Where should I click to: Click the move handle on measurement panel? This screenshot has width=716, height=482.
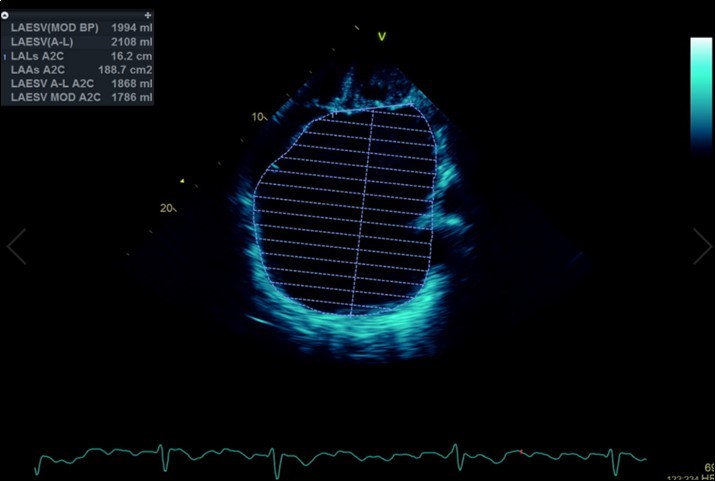coord(148,16)
